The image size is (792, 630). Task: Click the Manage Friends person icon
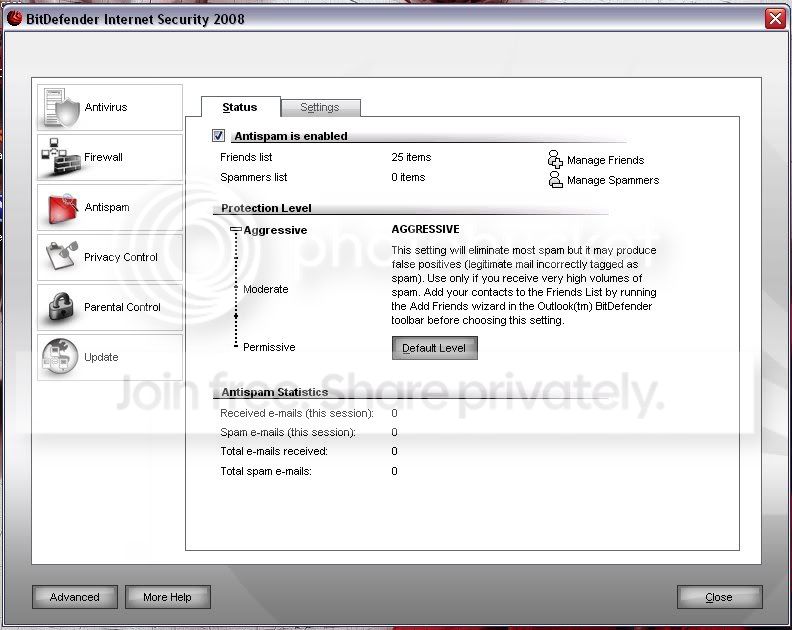(x=555, y=159)
